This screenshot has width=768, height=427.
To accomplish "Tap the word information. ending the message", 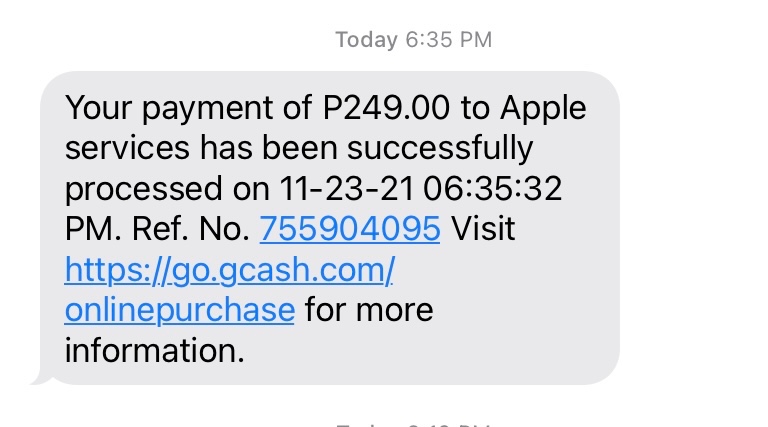I will pyautogui.click(x=155, y=351).
